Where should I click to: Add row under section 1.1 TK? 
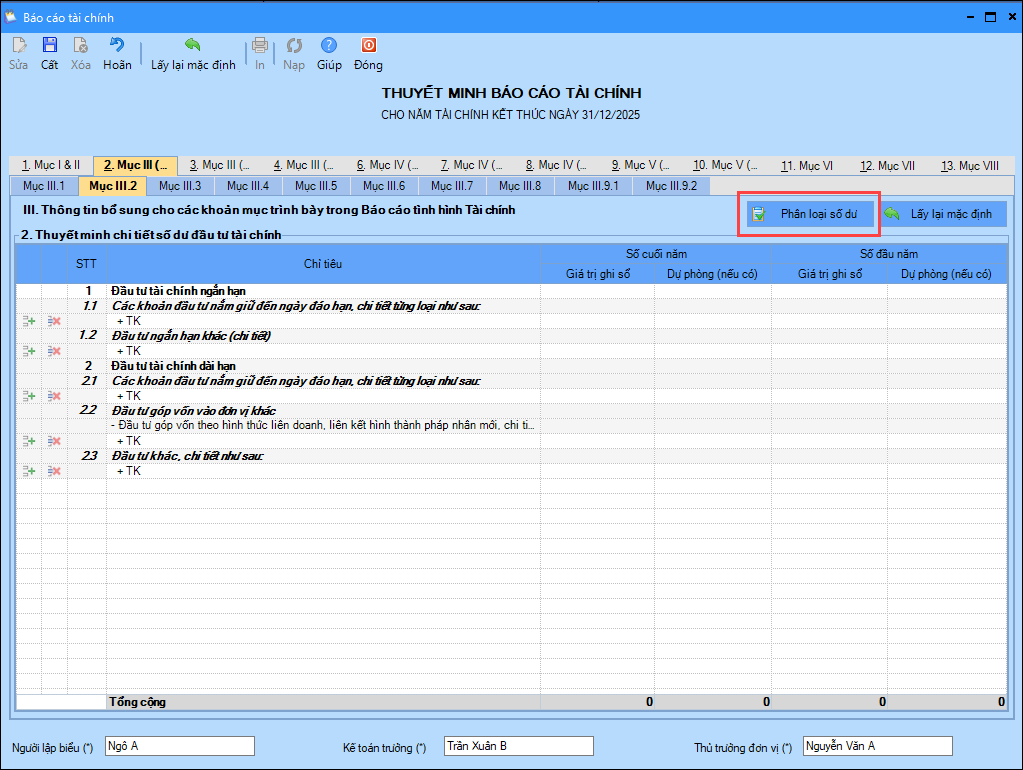tap(30, 321)
